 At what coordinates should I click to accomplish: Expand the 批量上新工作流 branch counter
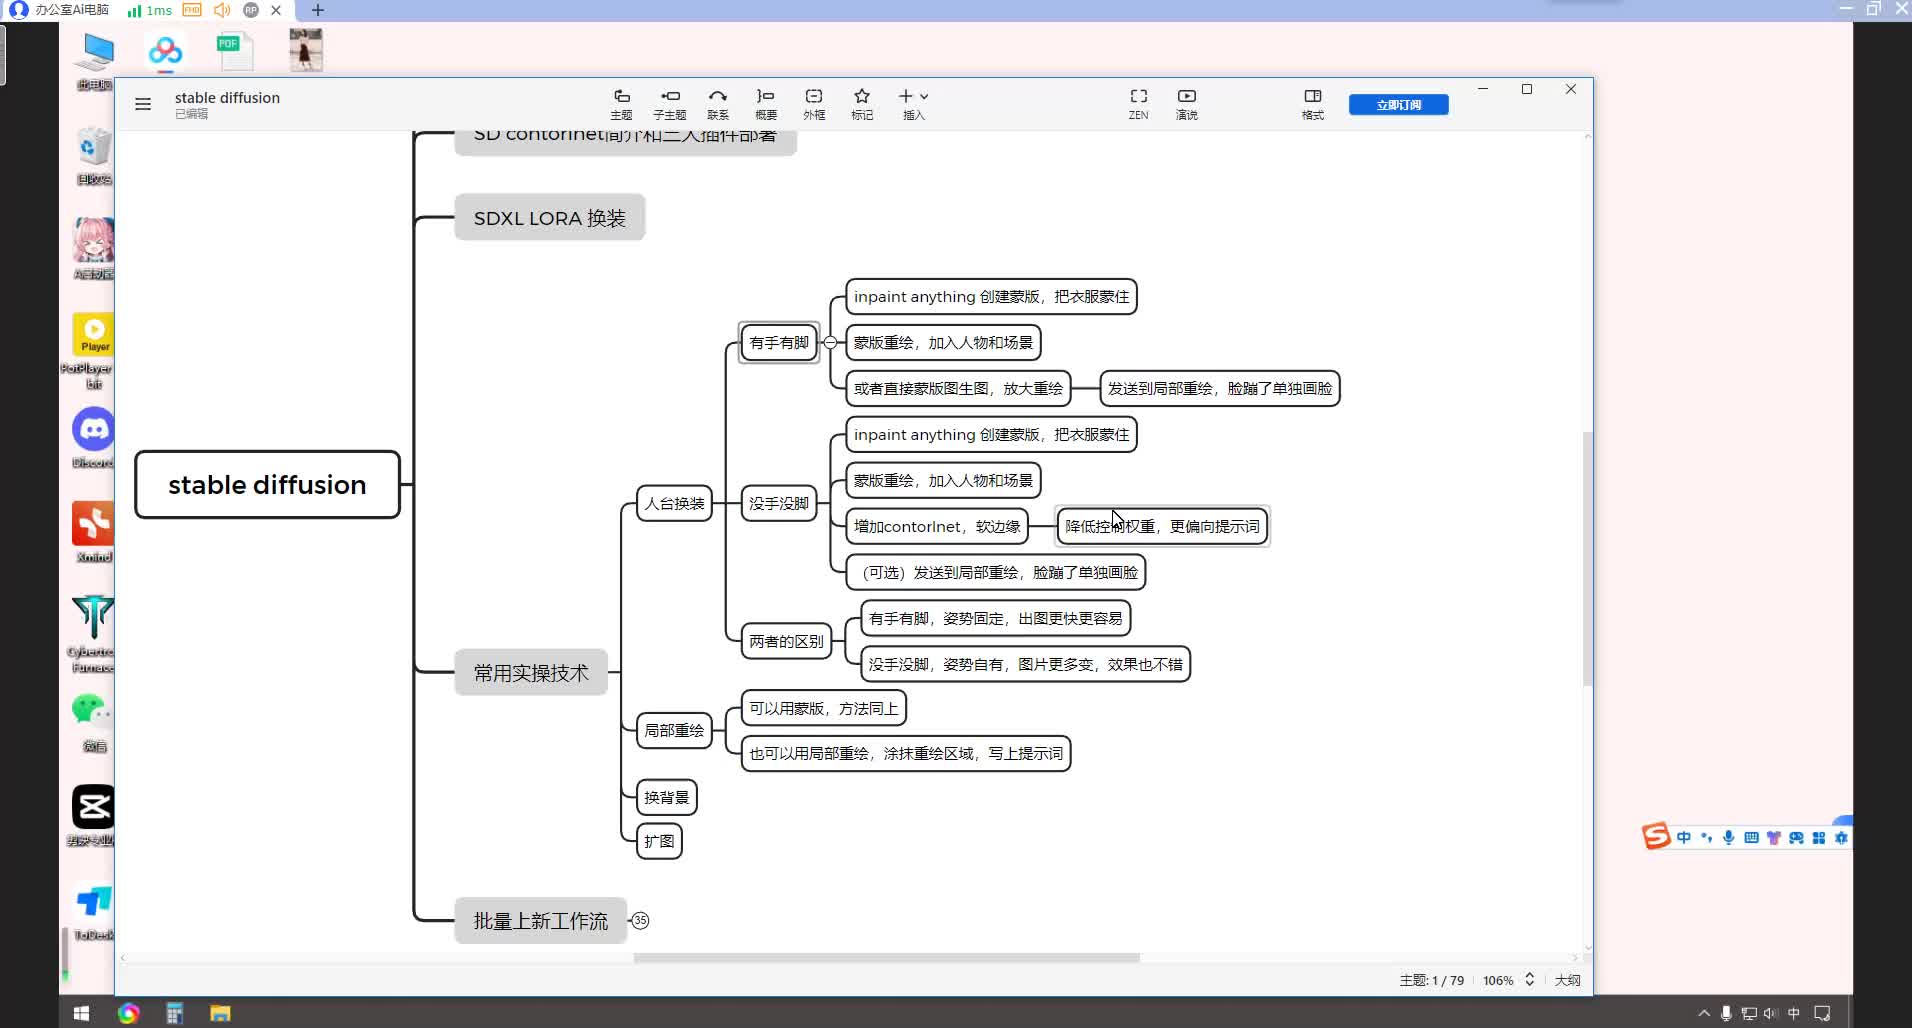640,921
